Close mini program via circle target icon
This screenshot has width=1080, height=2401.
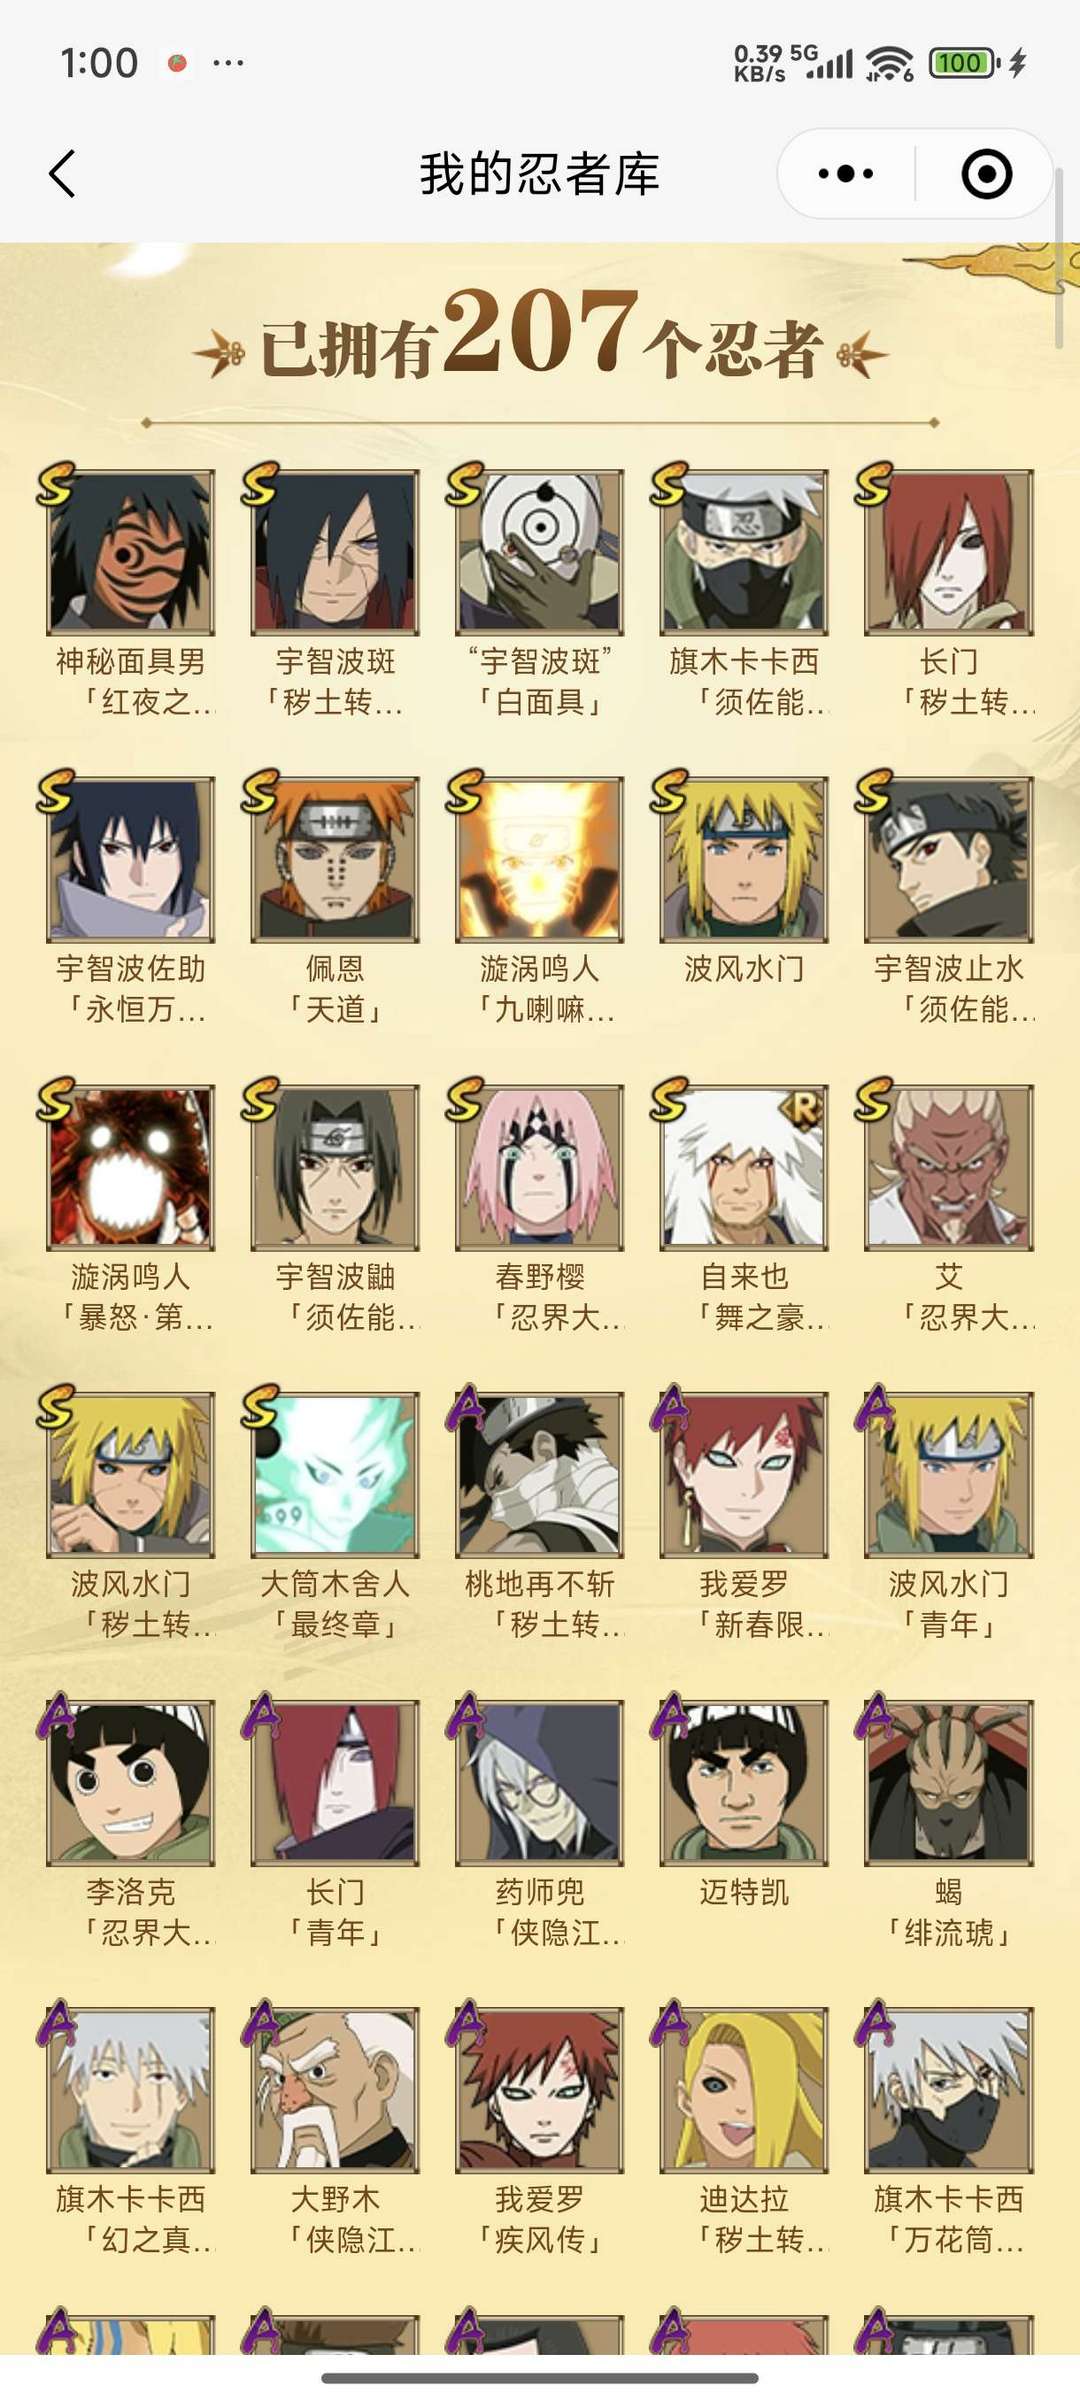coord(986,174)
